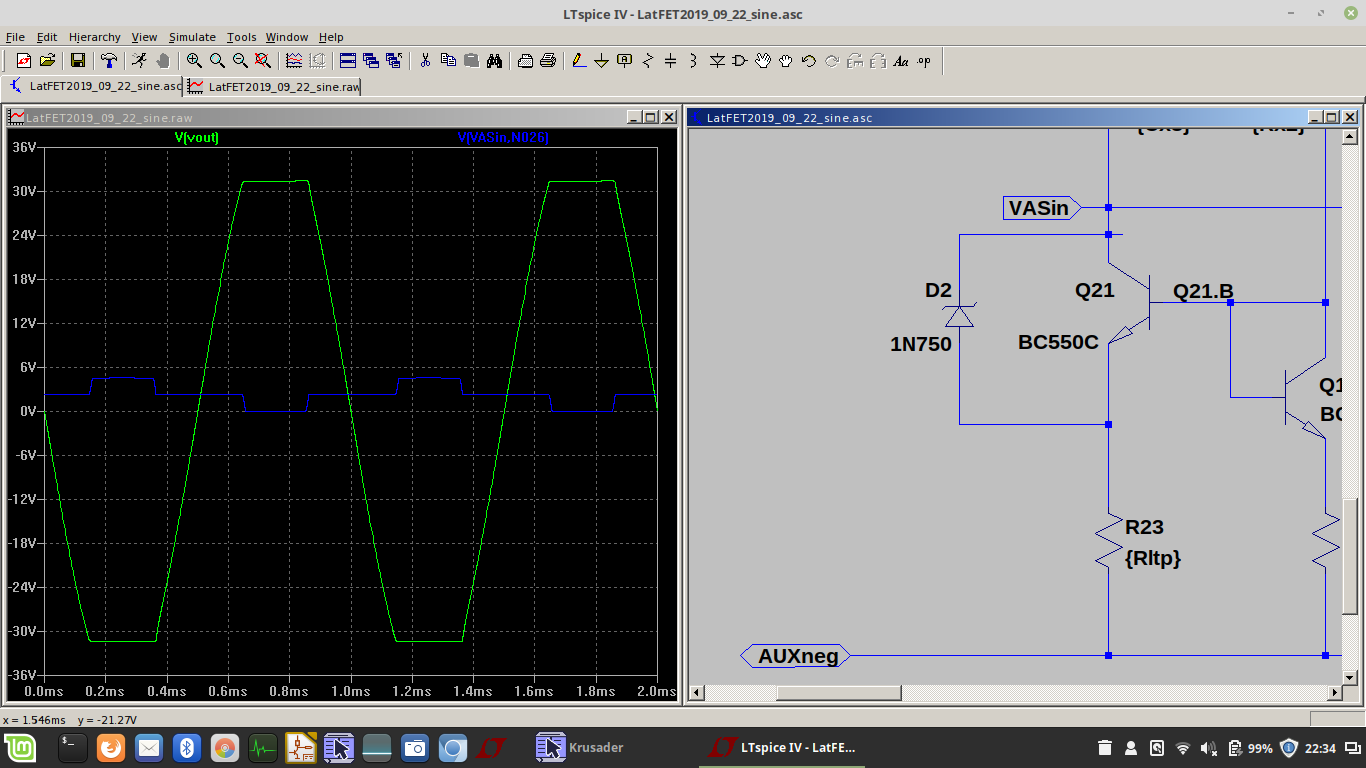
Task: Select the Move hand tool
Action: click(763, 61)
